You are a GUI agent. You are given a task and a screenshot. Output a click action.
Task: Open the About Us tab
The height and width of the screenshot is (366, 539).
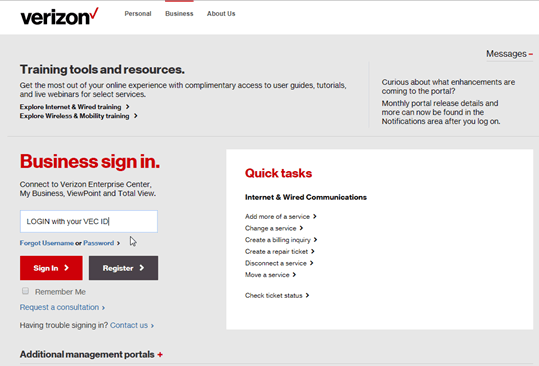pos(221,14)
